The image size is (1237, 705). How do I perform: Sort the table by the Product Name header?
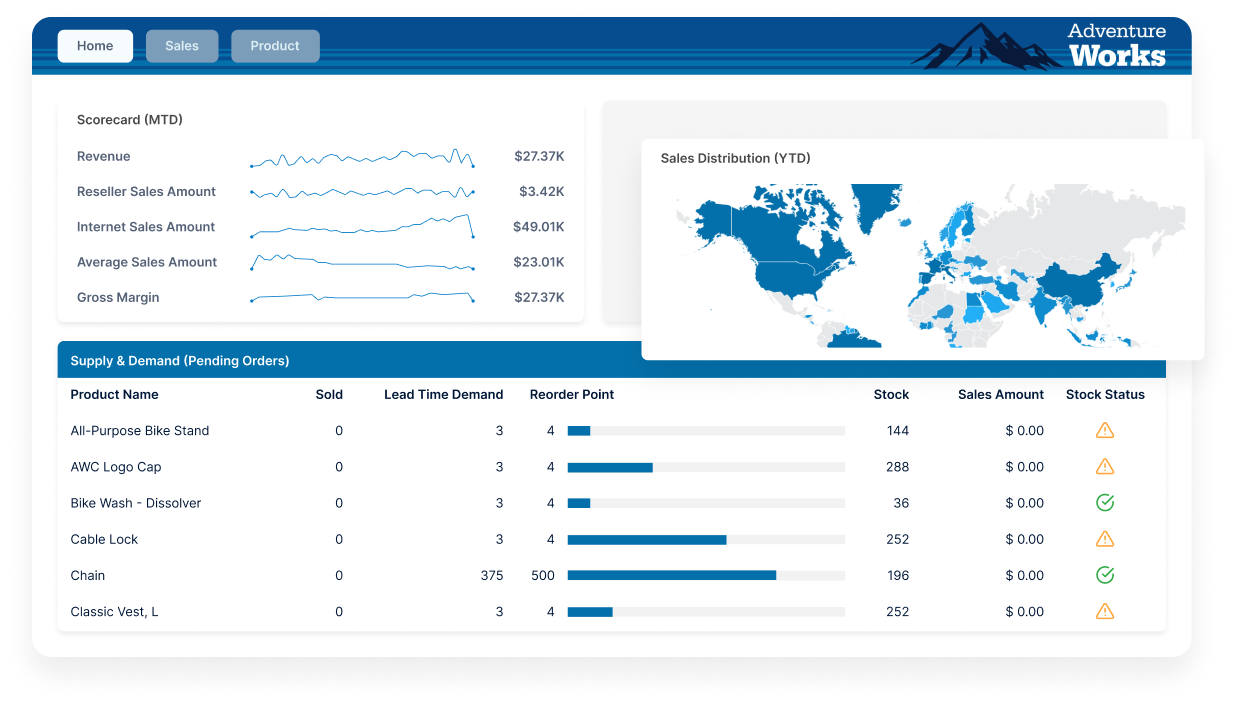[114, 394]
